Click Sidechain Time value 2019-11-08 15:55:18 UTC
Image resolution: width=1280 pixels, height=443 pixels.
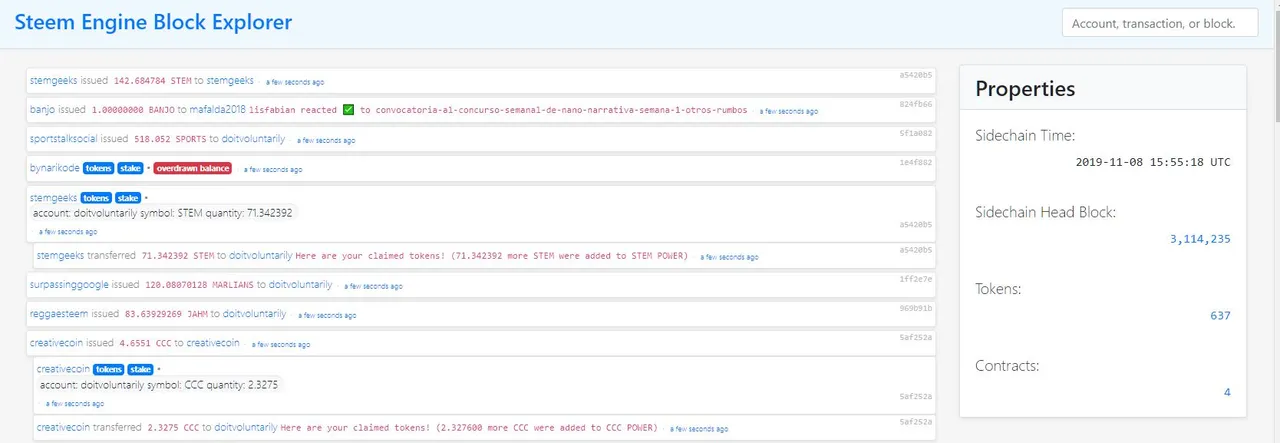[1153, 161]
